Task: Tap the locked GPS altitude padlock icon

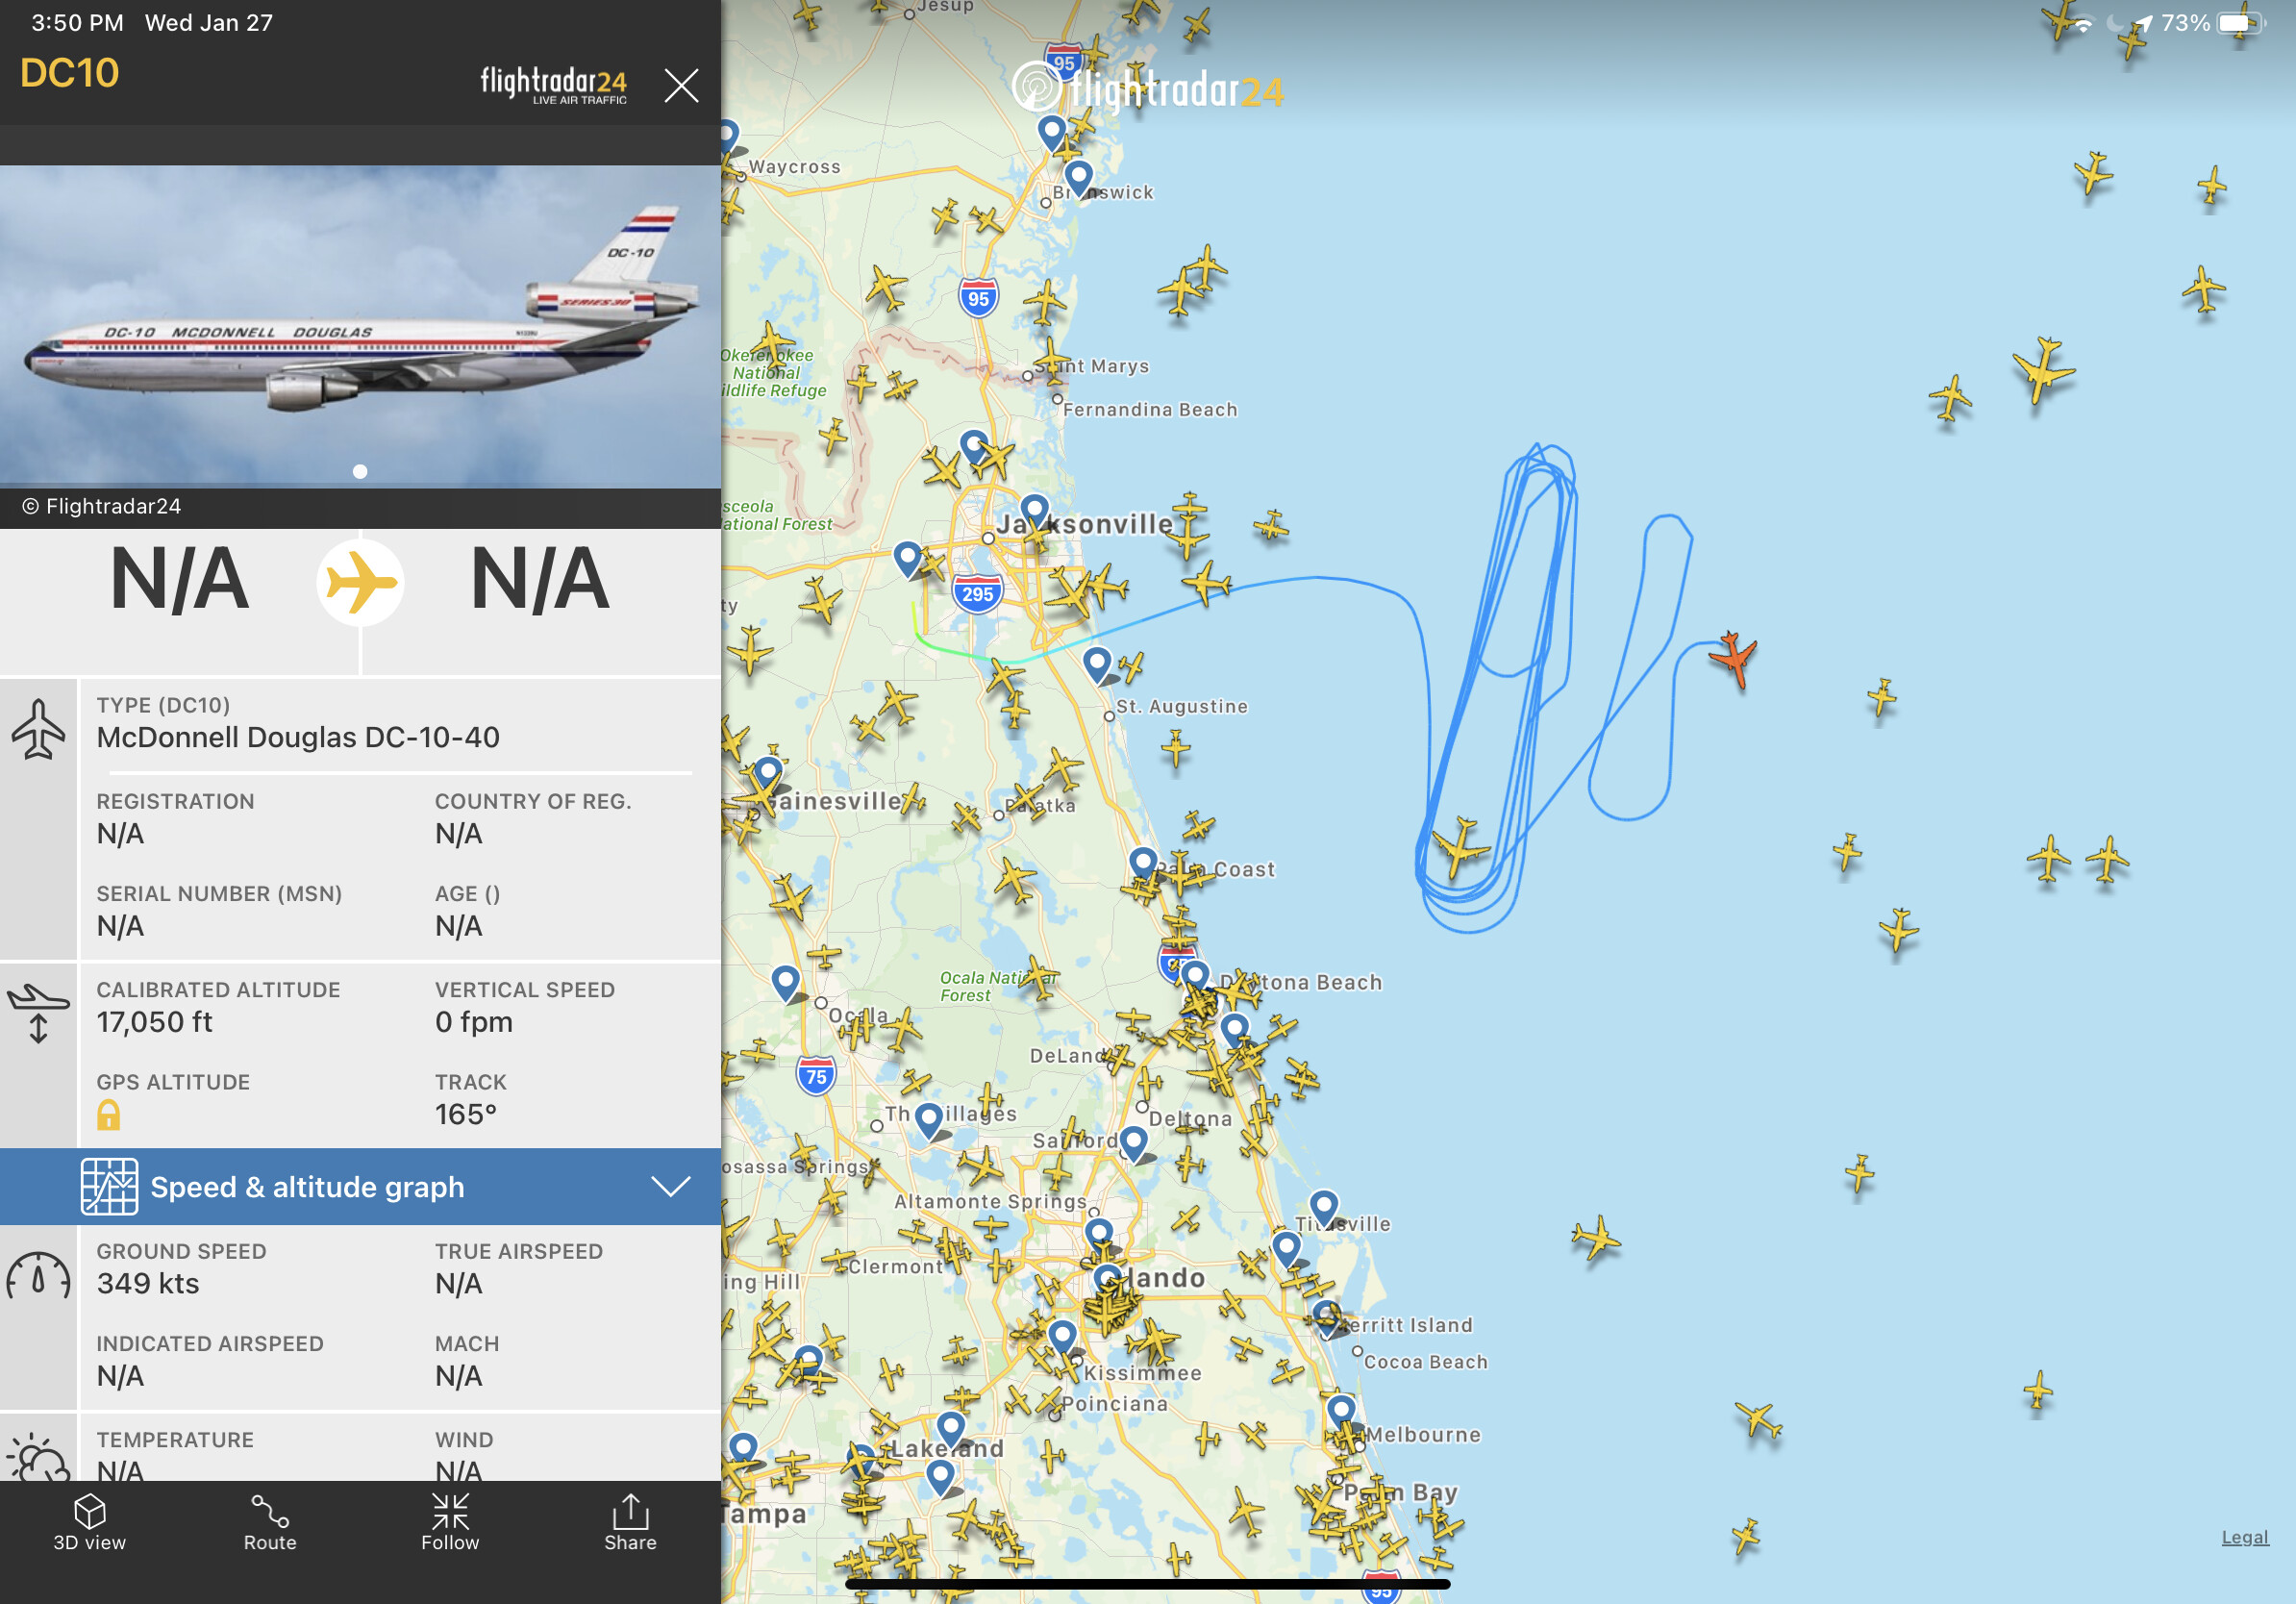Action: coord(108,1115)
